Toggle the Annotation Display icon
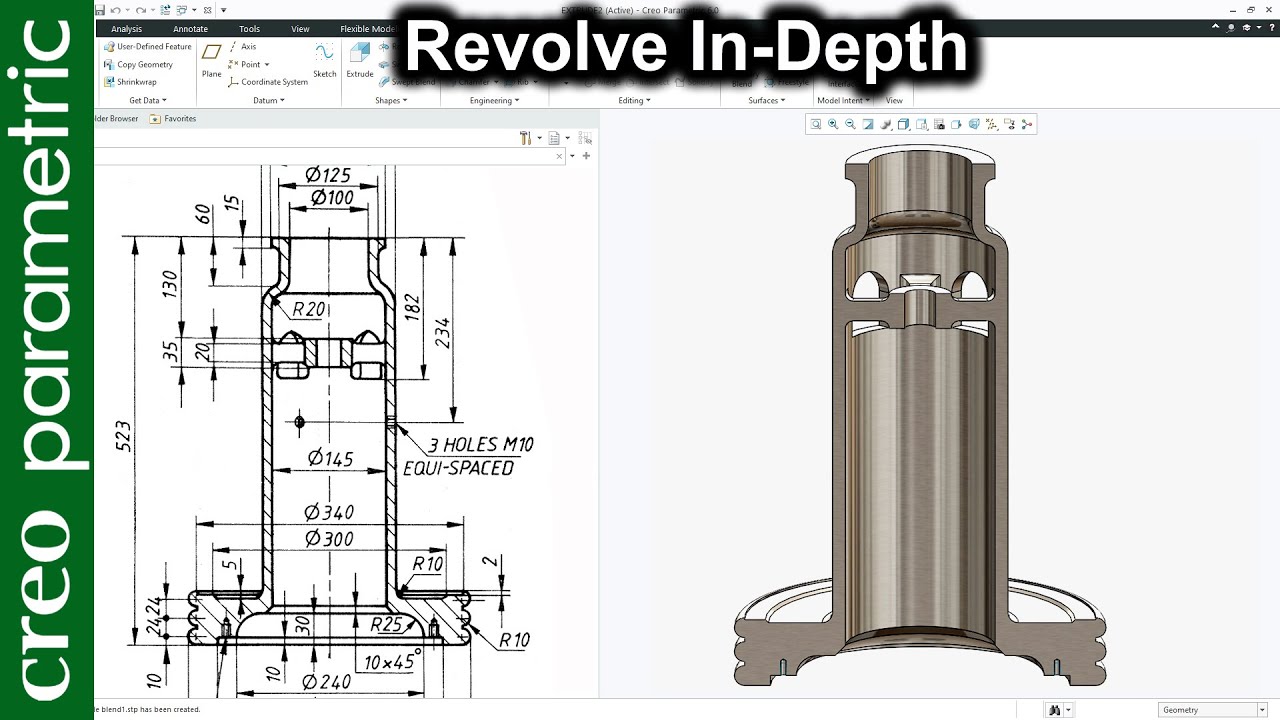The height and width of the screenshot is (720, 1280). pos(1010,124)
